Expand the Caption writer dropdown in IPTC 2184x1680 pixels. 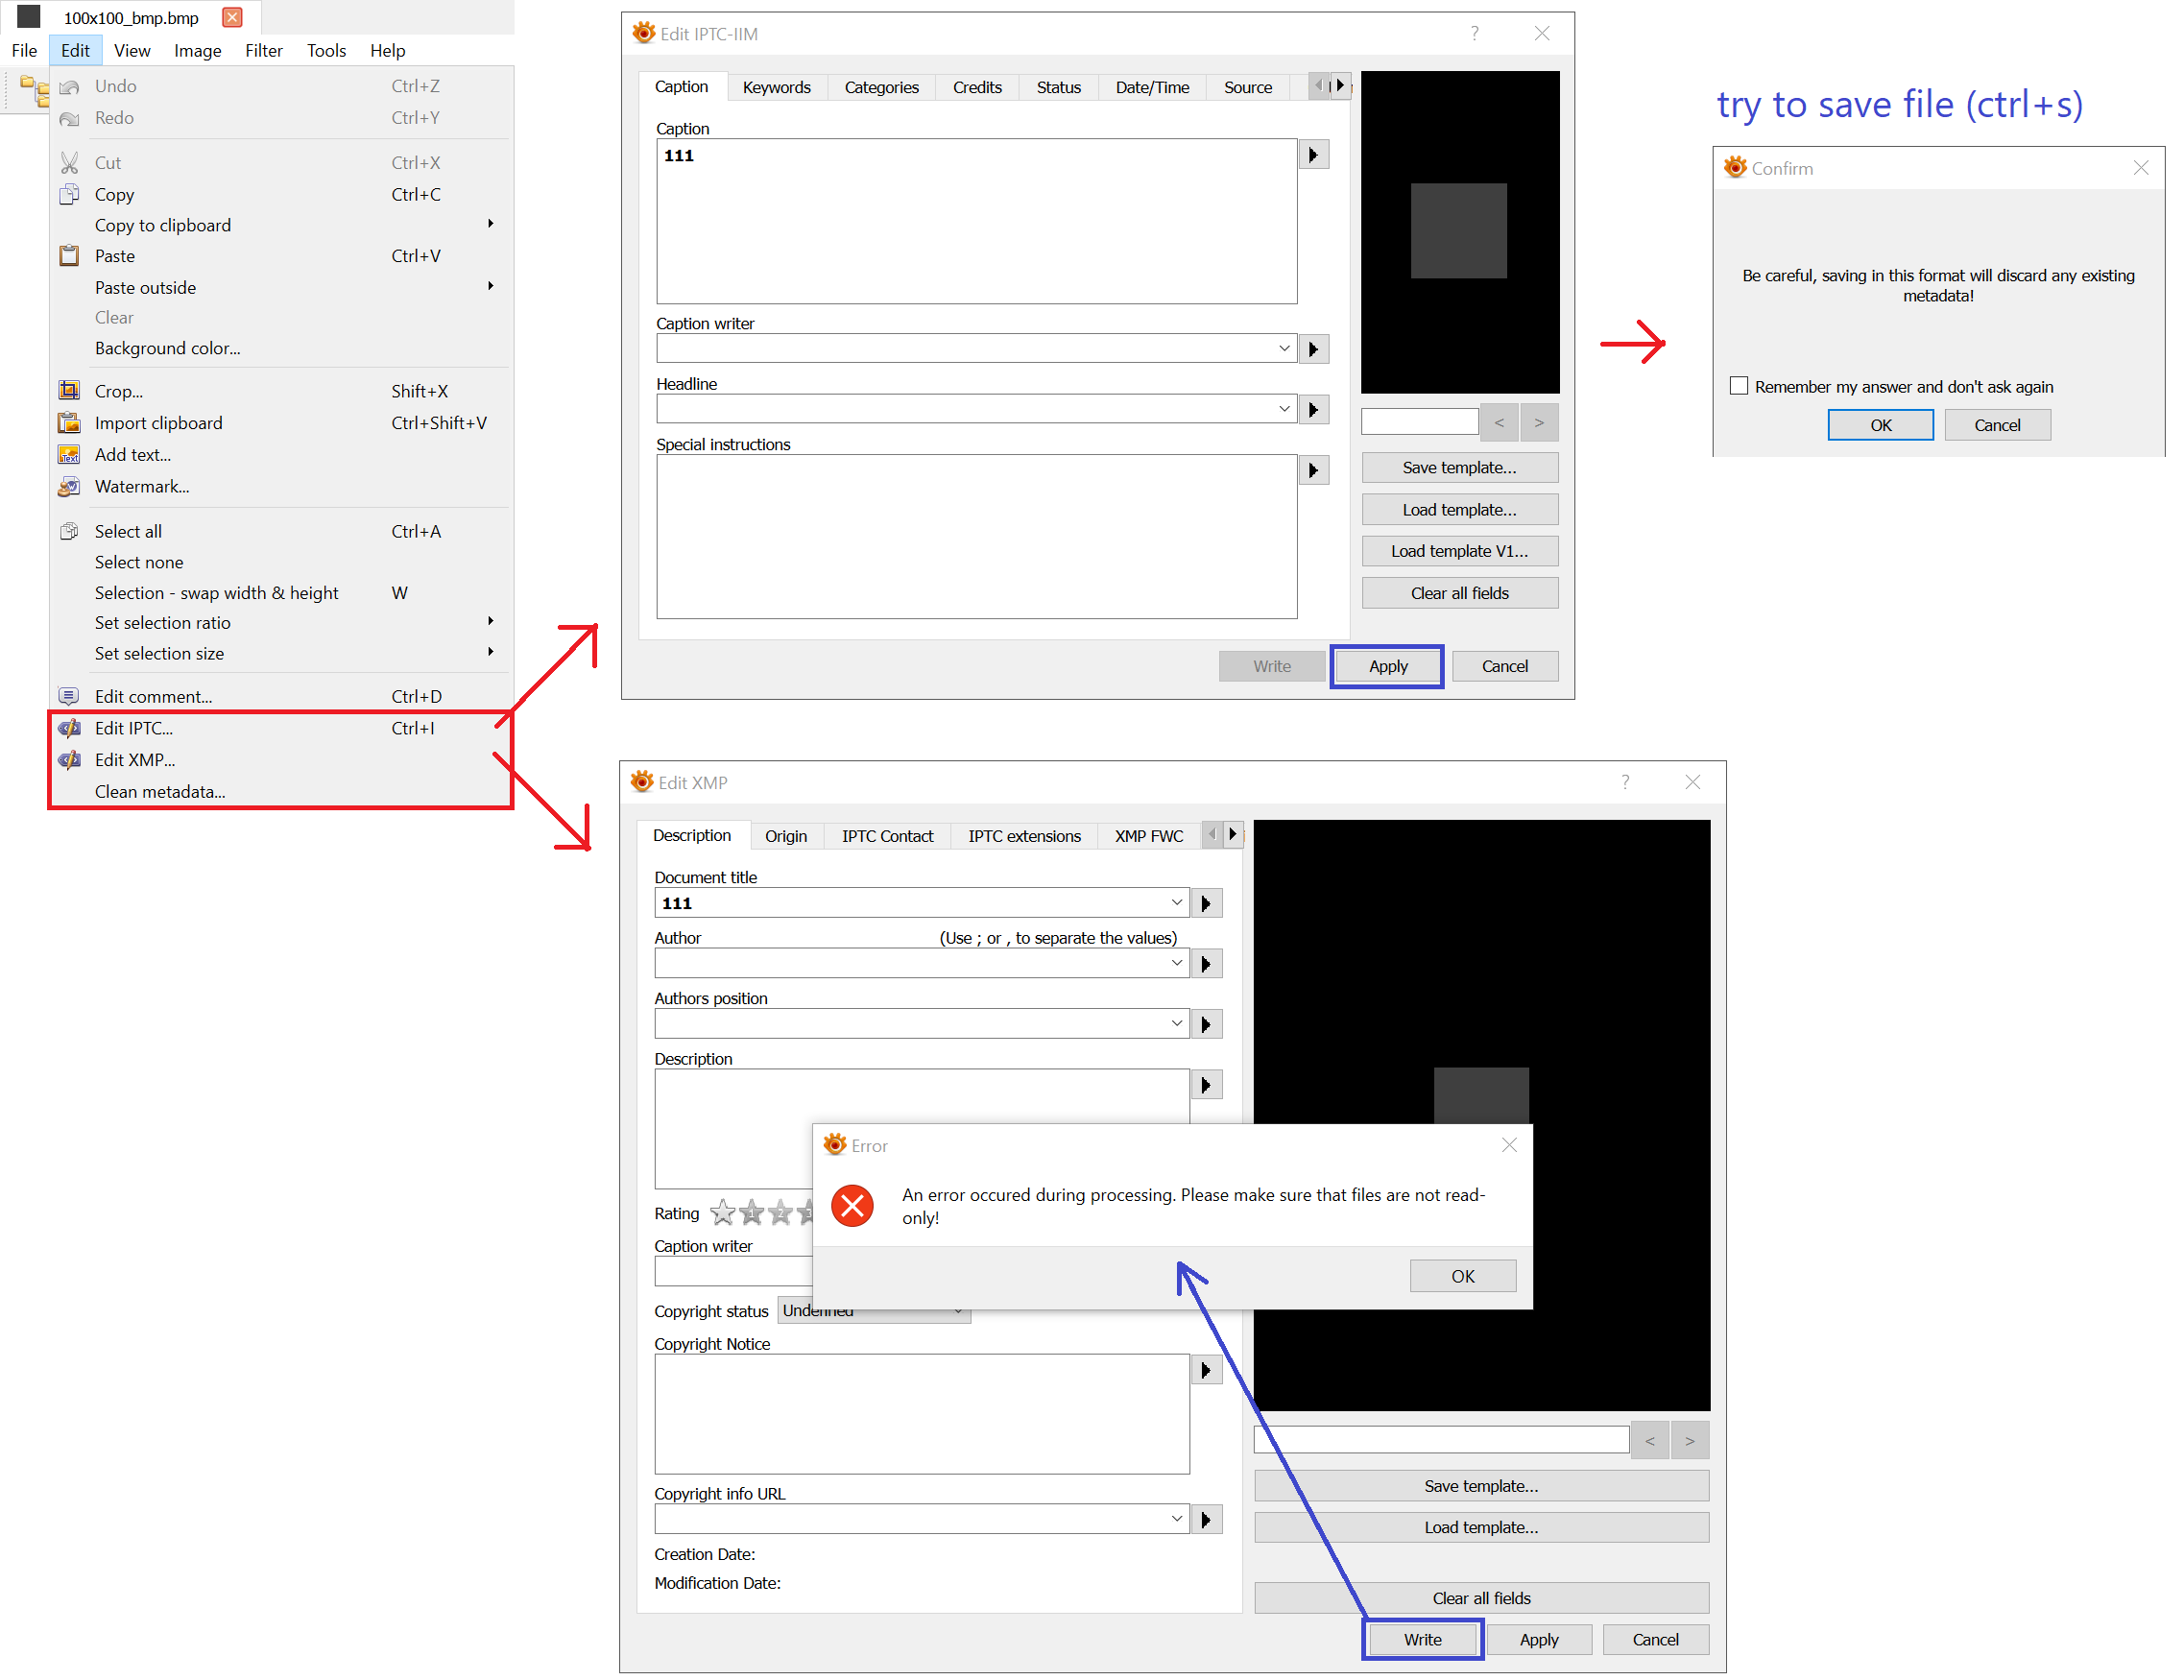pyautogui.click(x=1284, y=348)
